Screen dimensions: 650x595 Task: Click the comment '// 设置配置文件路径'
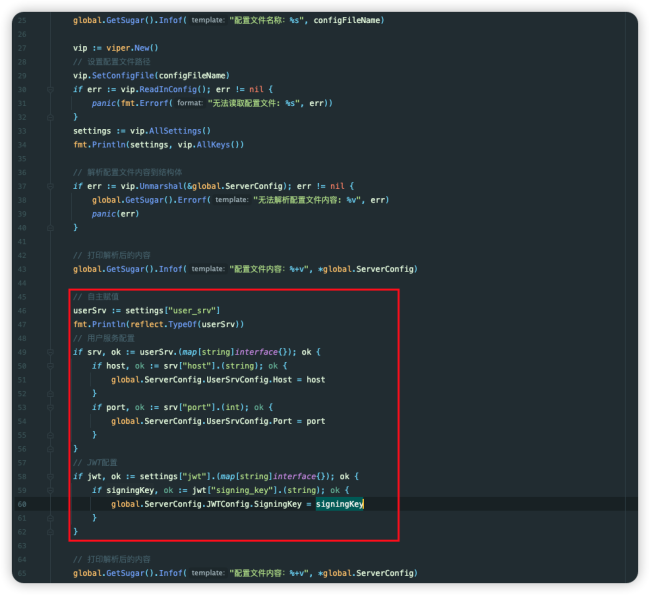coord(112,62)
